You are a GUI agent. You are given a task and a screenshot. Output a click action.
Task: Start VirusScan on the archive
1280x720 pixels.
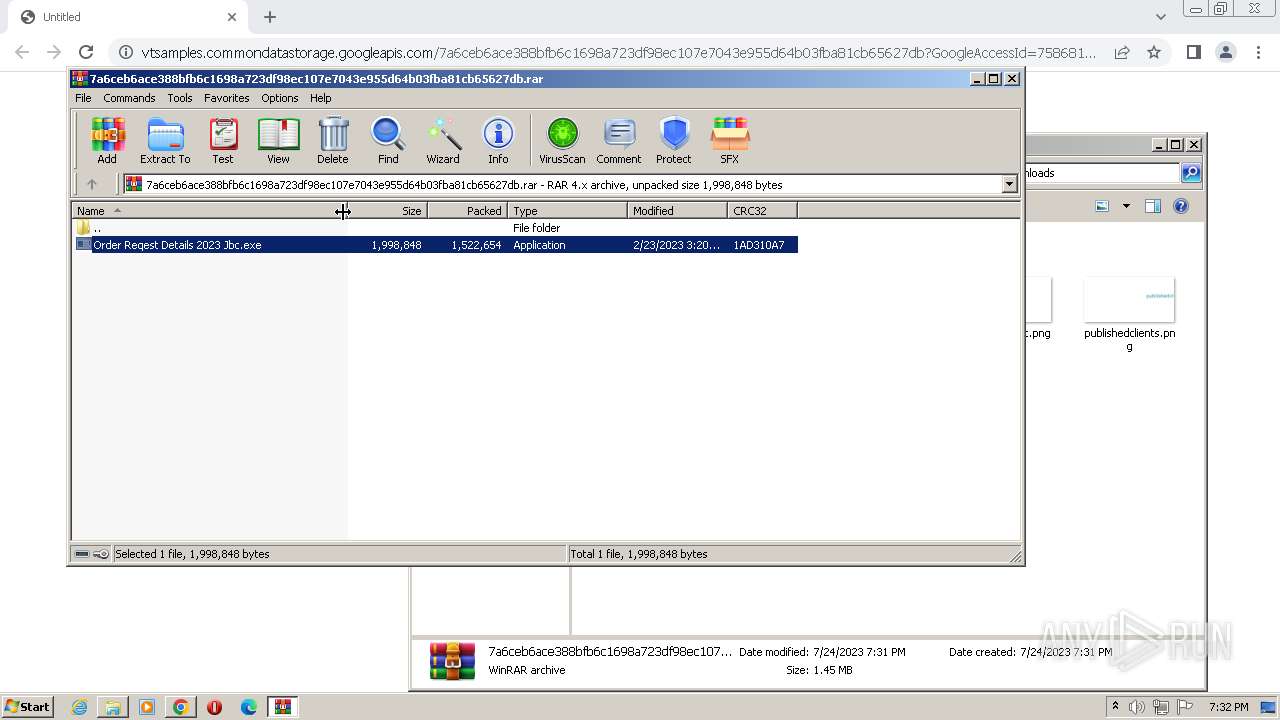pos(562,140)
